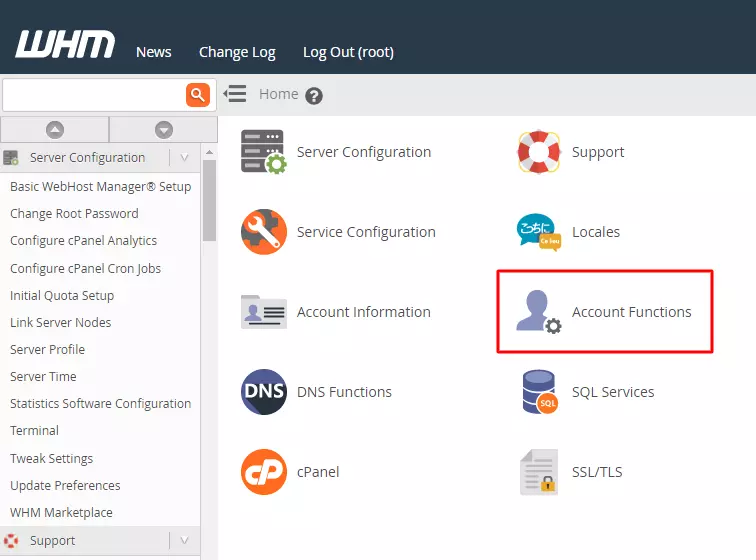Expand the Support sidebar section chevron
756x560 pixels.
184,541
